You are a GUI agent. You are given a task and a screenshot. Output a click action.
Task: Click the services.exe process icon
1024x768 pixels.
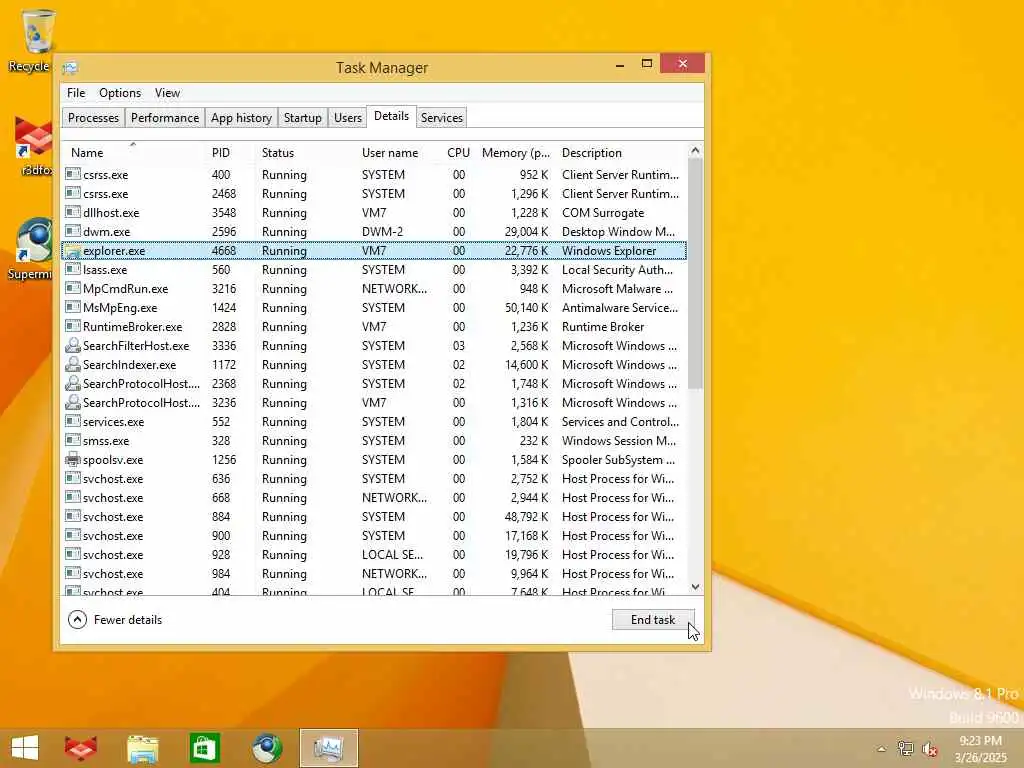(72, 421)
